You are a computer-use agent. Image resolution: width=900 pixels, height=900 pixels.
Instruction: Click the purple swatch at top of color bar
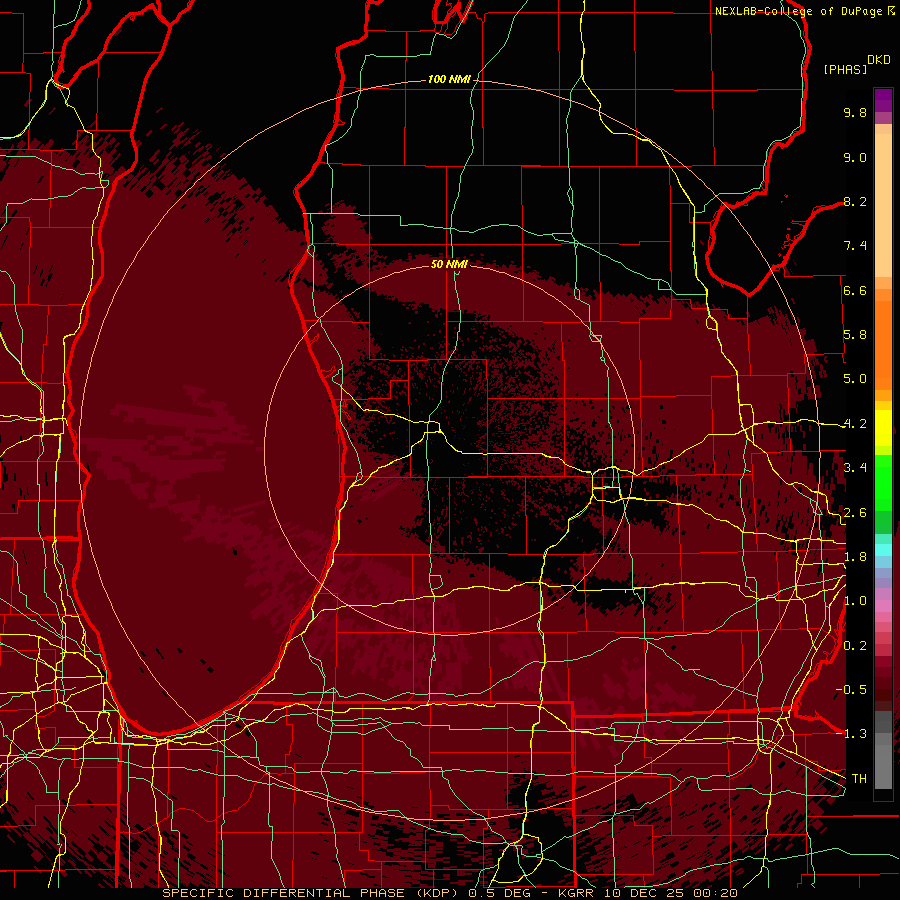click(883, 100)
